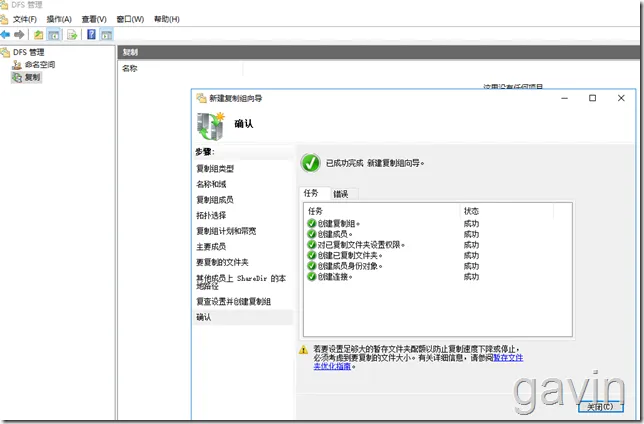This screenshot has height=424, width=644.
Task: Open the 文件(F) menu
Action: click(x=25, y=19)
